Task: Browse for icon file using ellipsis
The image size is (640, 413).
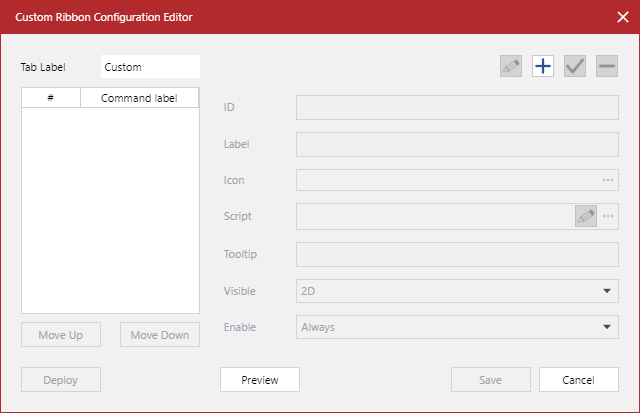Action: (x=607, y=180)
